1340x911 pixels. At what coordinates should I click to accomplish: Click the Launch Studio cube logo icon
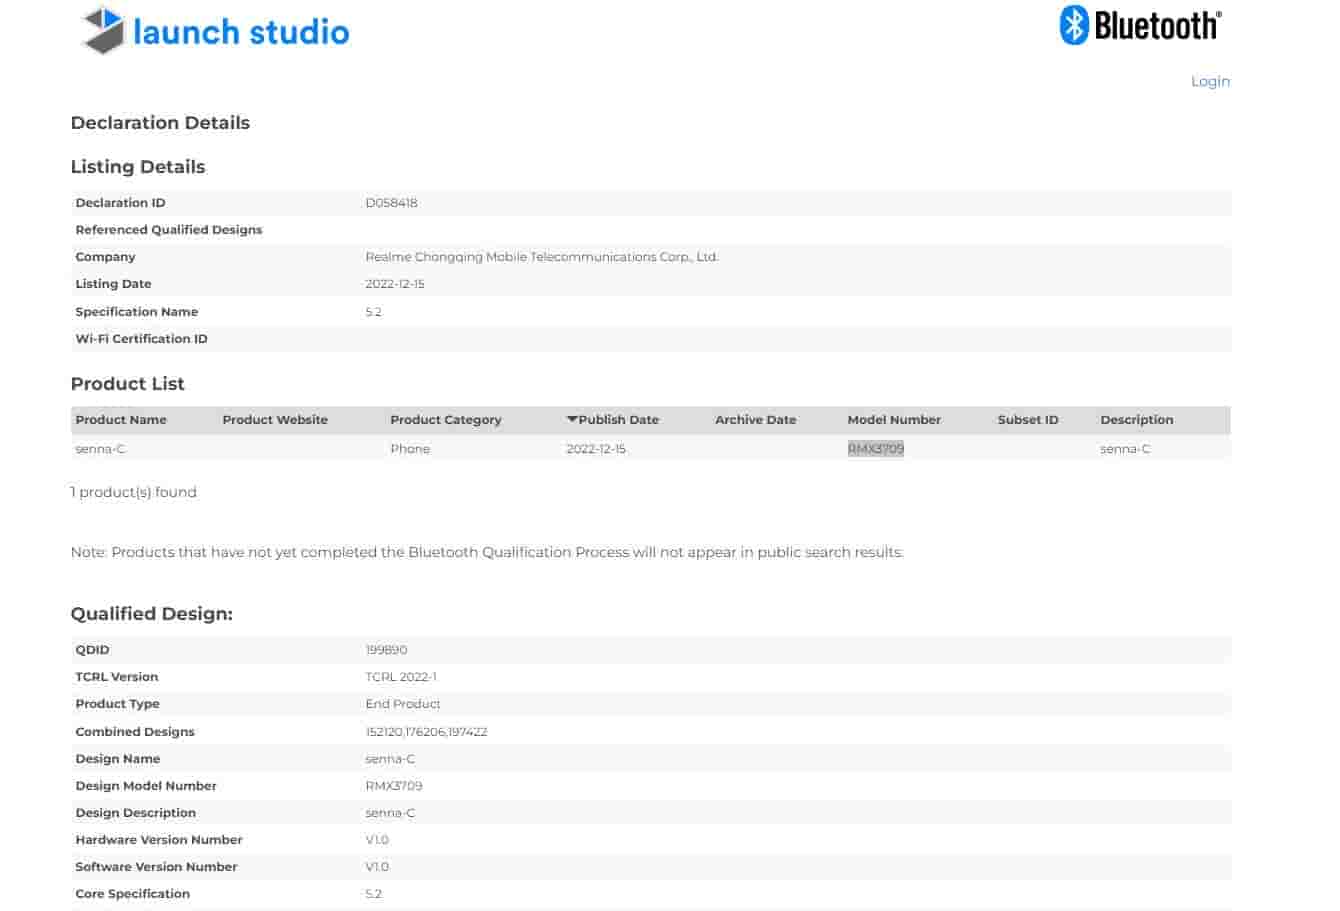[103, 30]
